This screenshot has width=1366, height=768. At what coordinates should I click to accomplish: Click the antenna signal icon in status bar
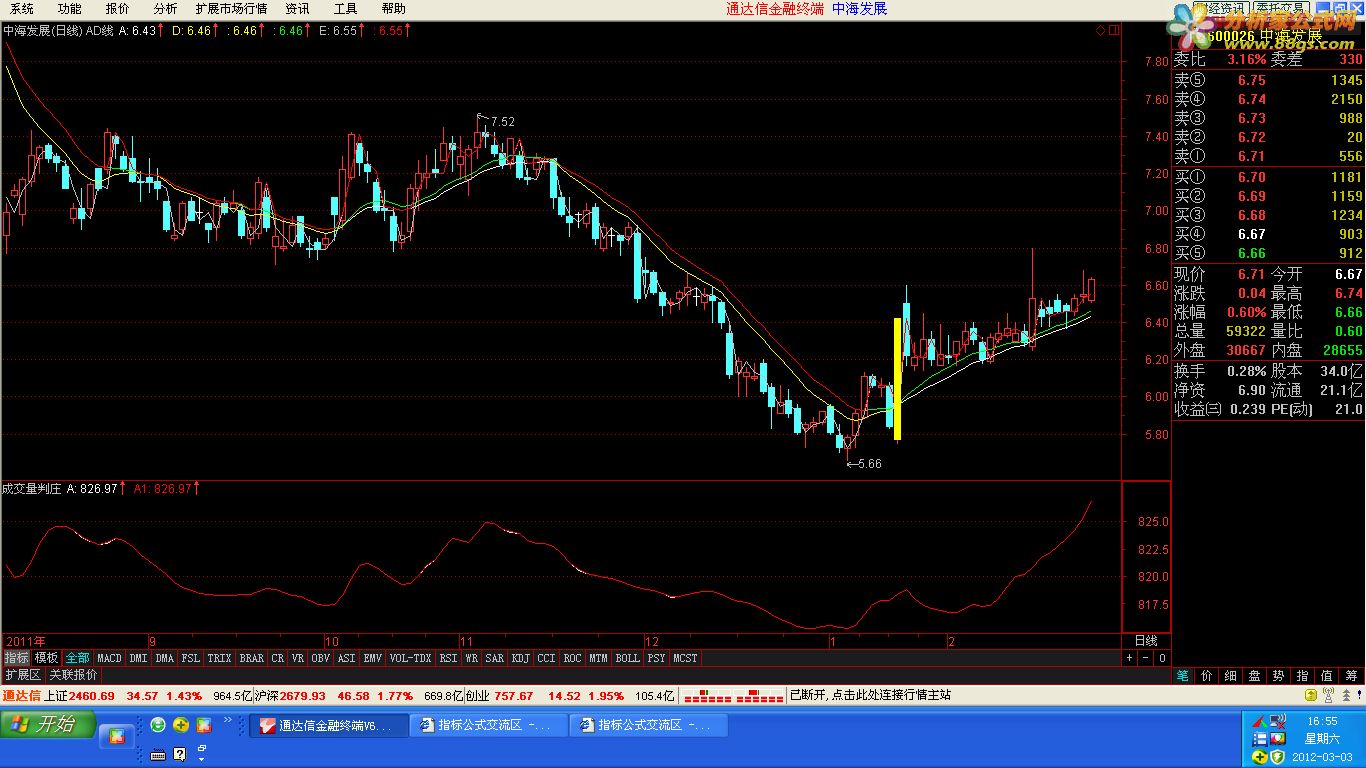click(x=1329, y=695)
